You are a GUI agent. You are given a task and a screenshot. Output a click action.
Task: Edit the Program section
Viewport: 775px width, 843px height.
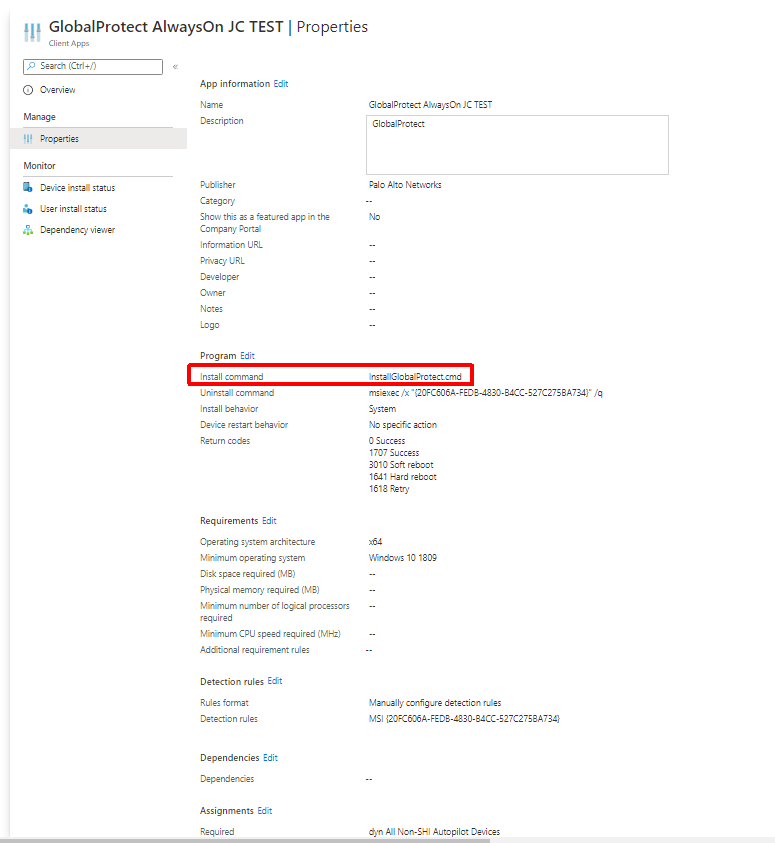pos(247,356)
